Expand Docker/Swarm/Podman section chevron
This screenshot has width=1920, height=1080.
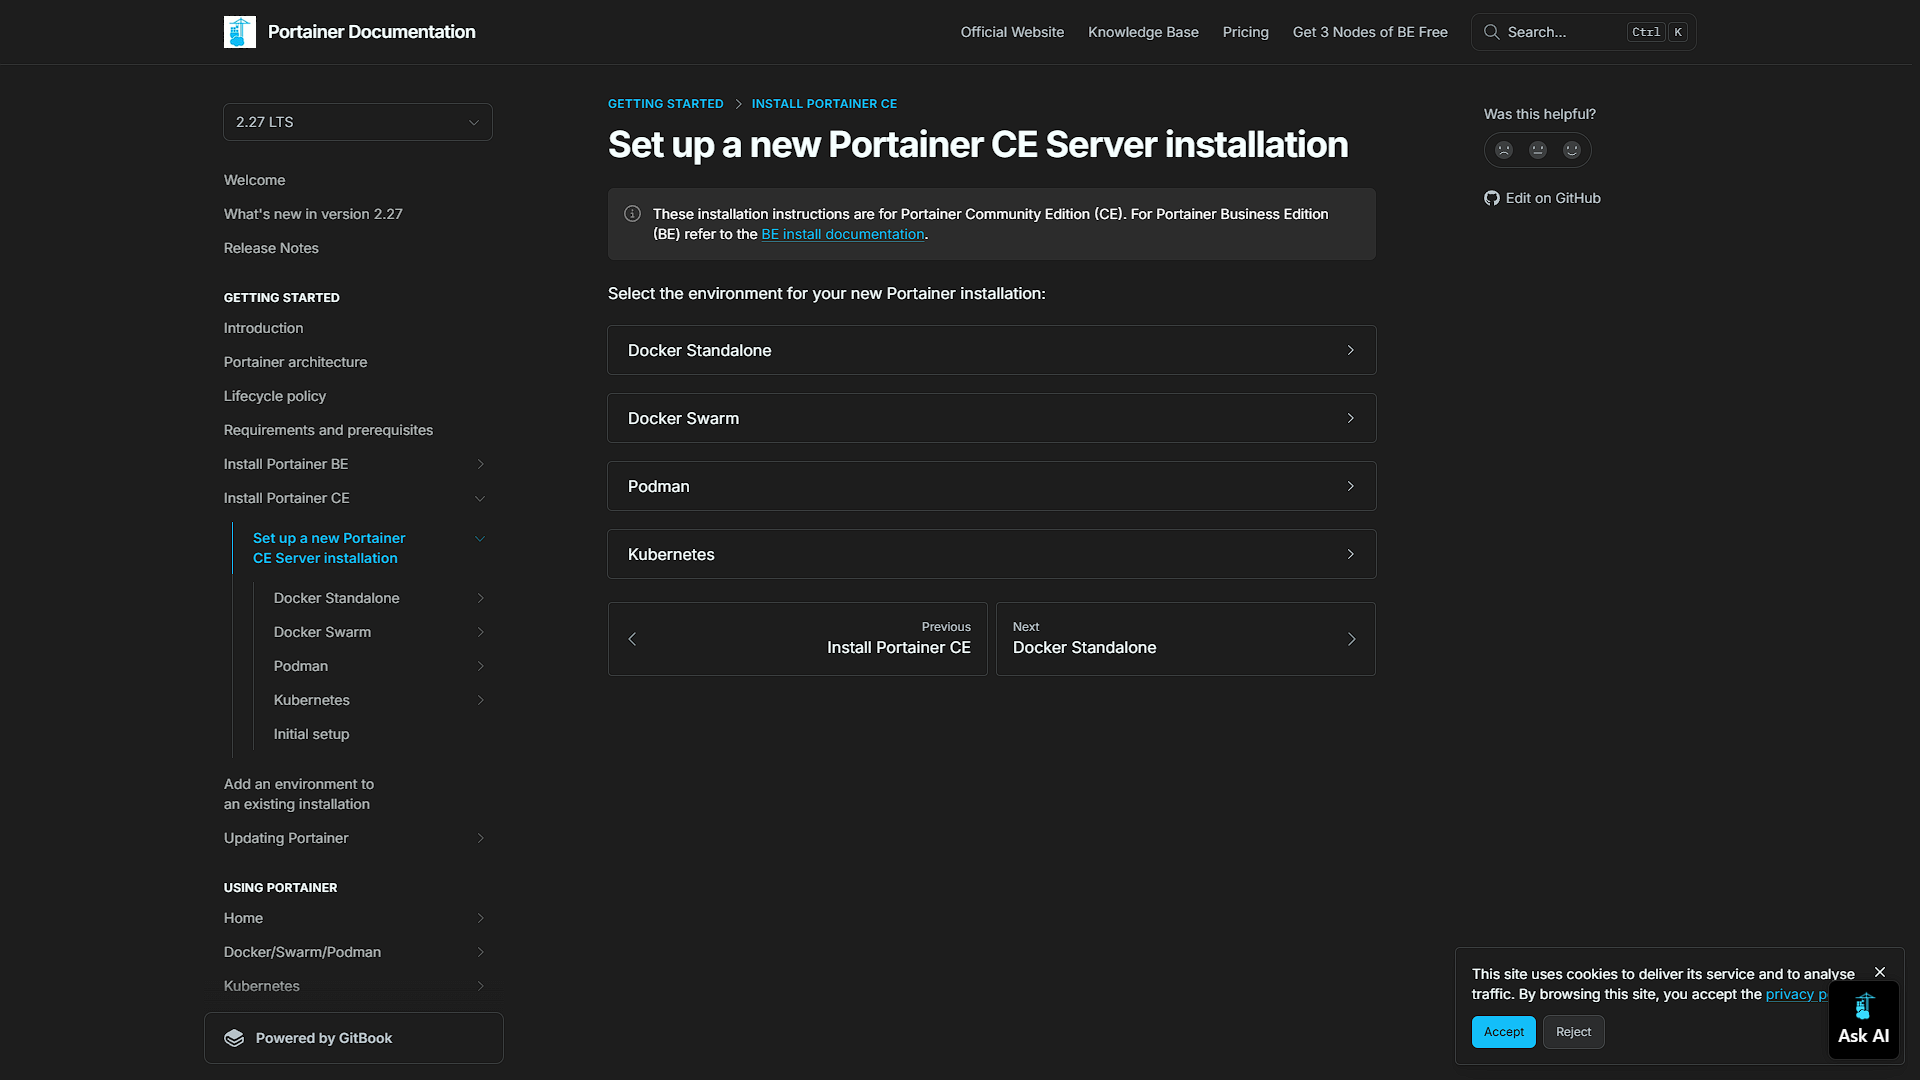click(x=481, y=952)
